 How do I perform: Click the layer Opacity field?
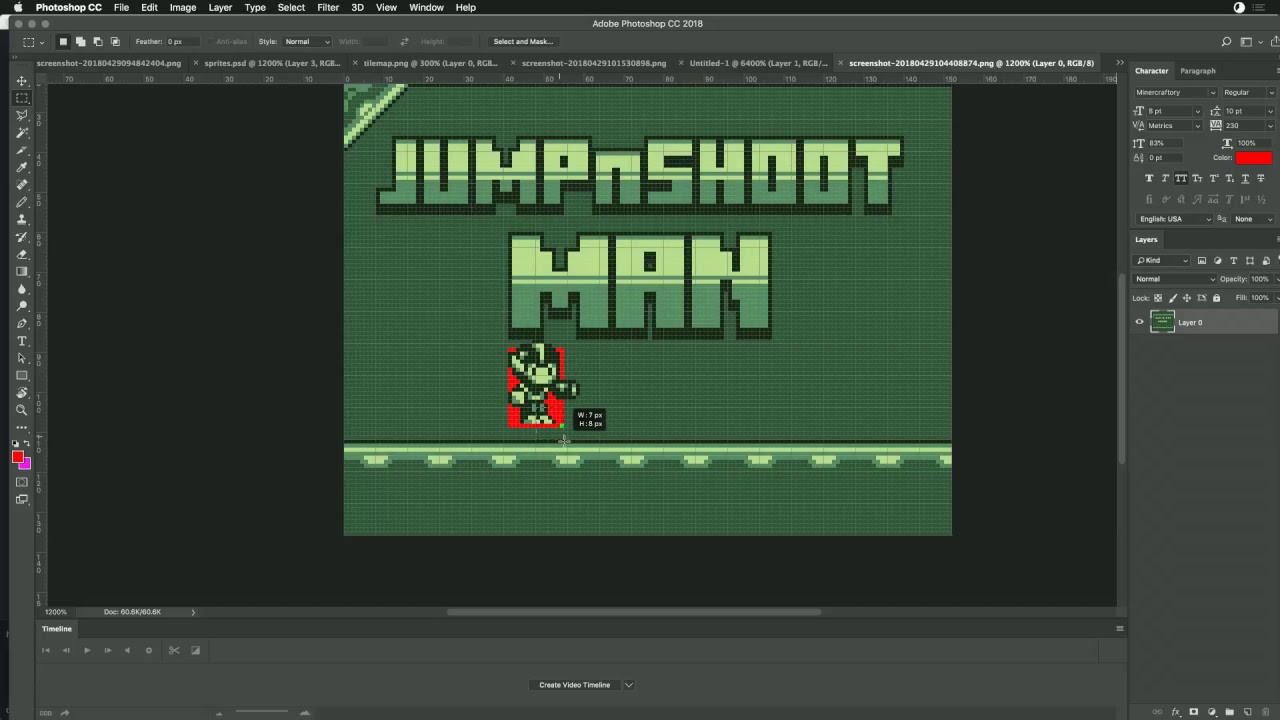point(1260,279)
